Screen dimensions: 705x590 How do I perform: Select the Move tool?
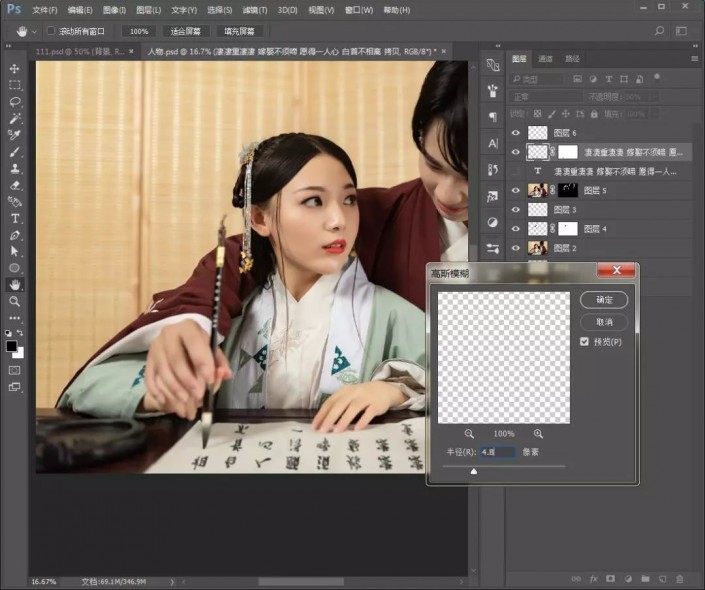coord(14,68)
